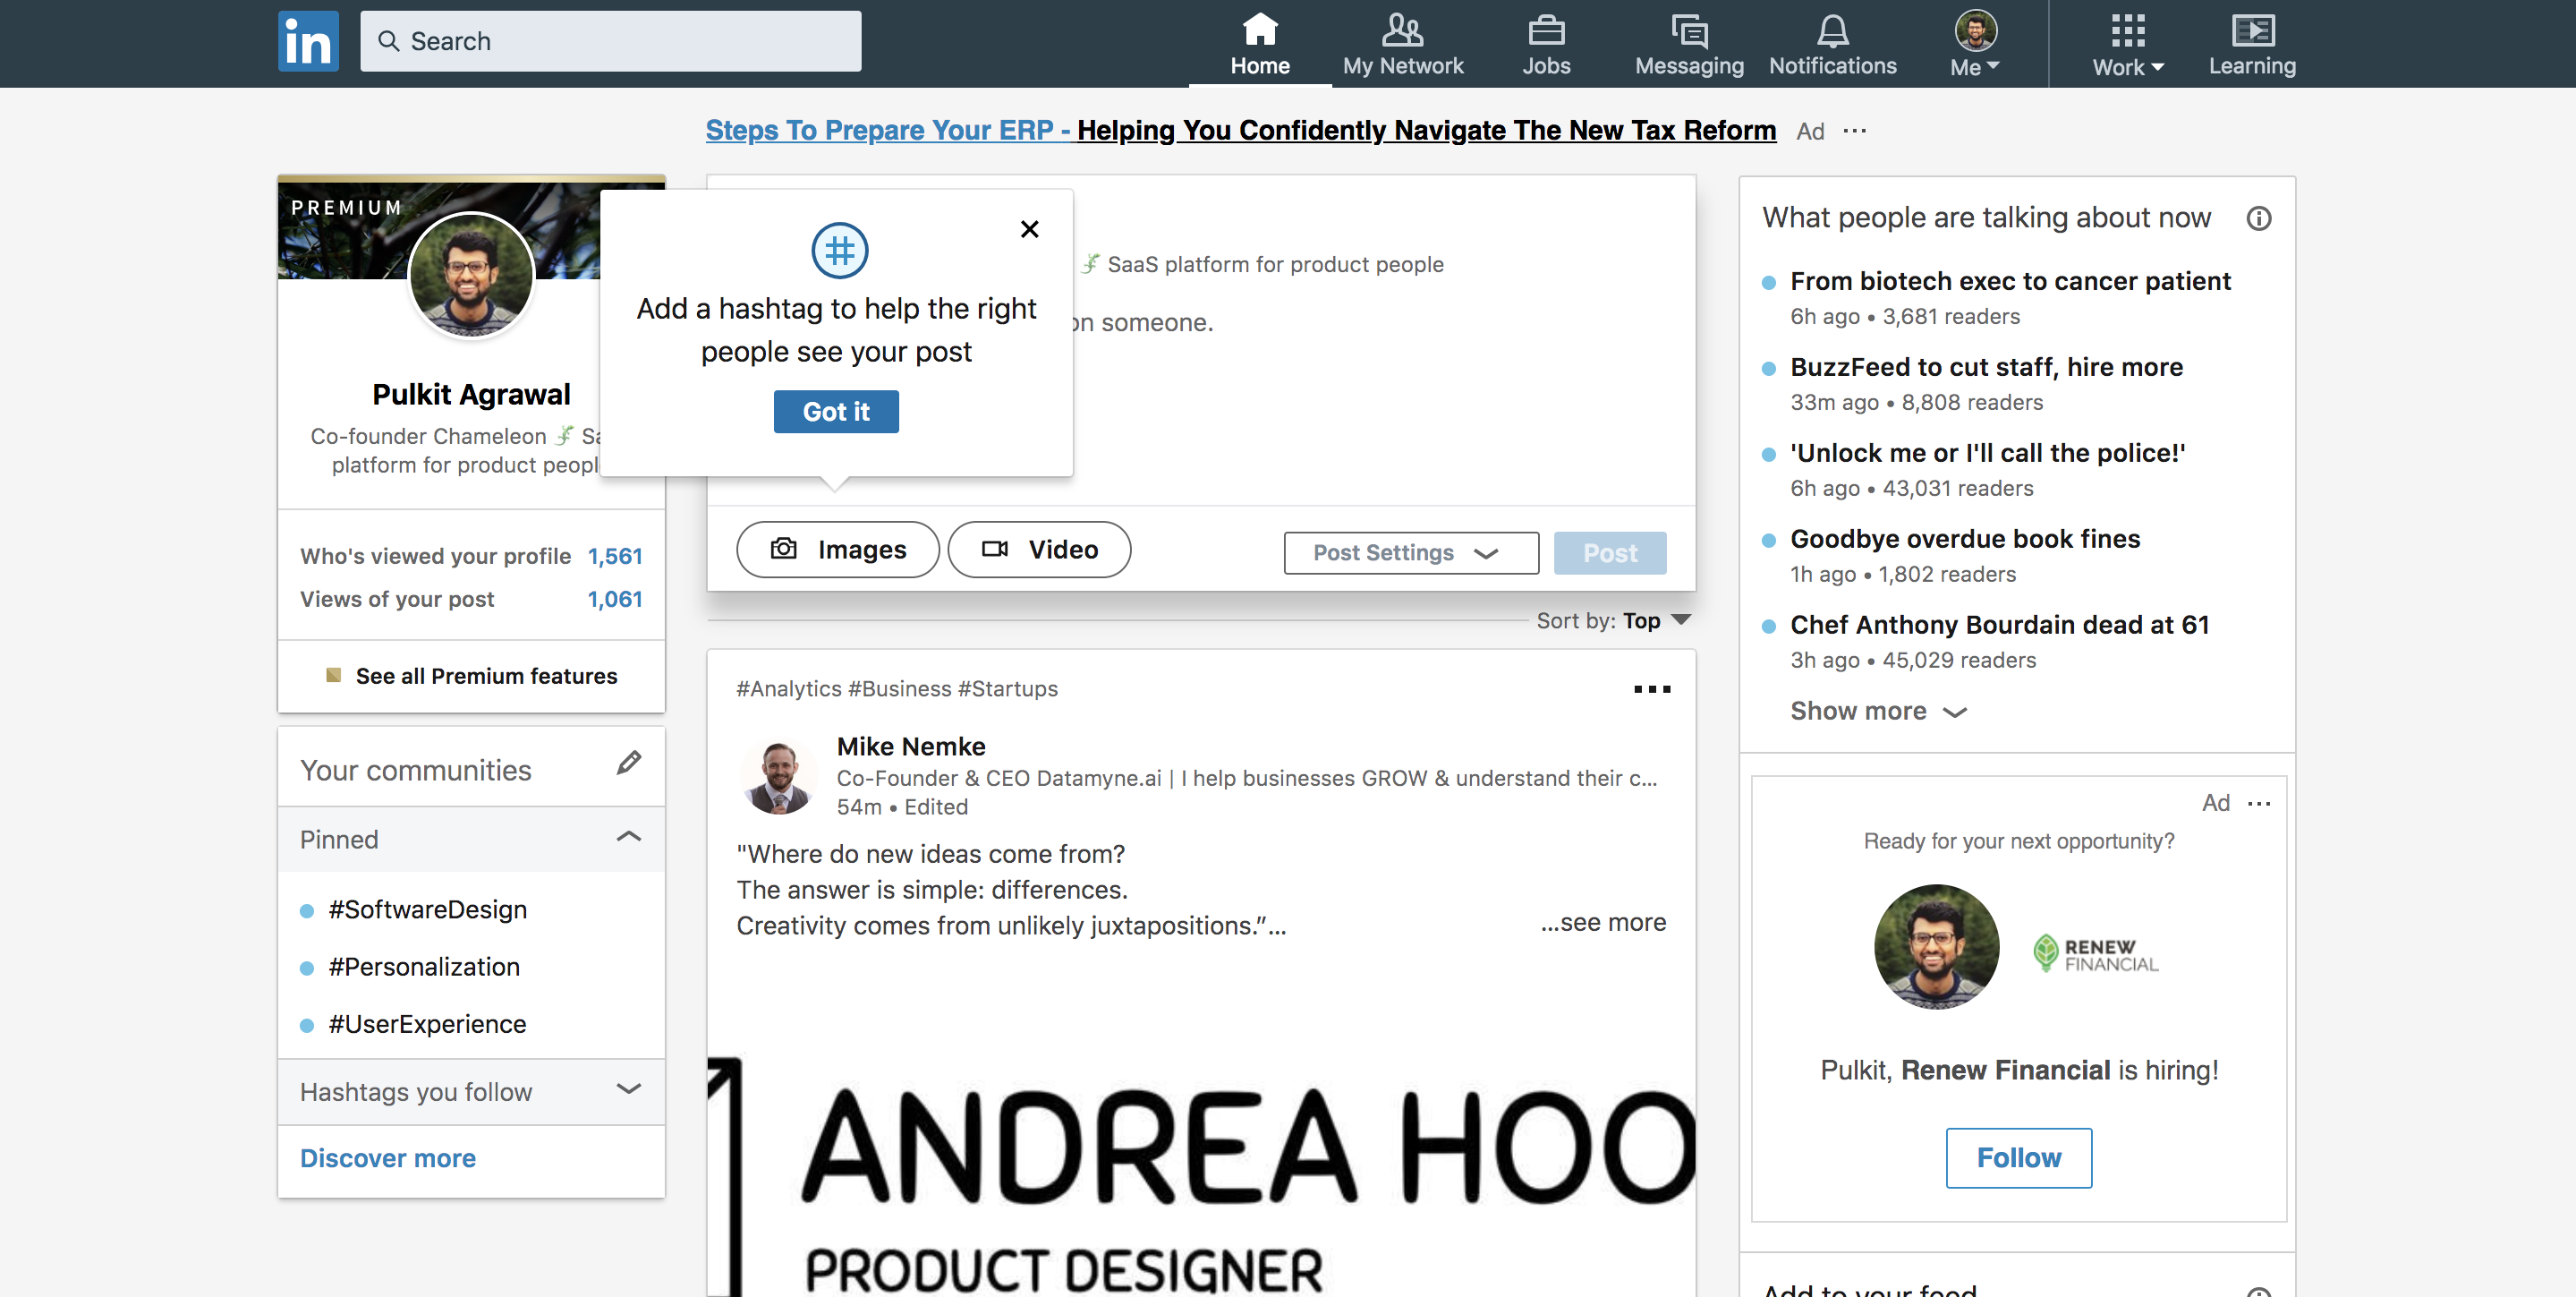Dismiss tooltip with Got it button

coord(836,412)
